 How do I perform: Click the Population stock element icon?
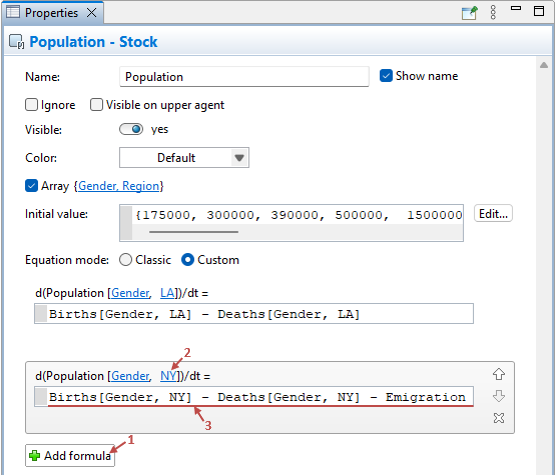16,41
